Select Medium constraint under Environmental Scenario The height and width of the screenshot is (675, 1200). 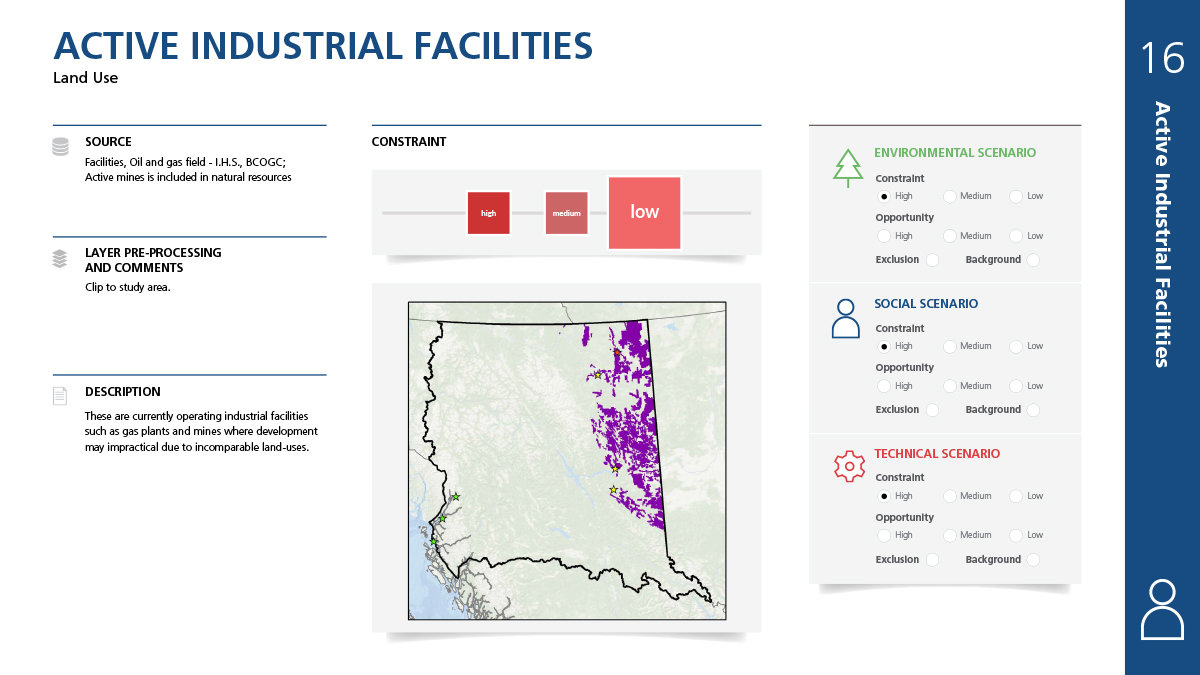pos(949,196)
